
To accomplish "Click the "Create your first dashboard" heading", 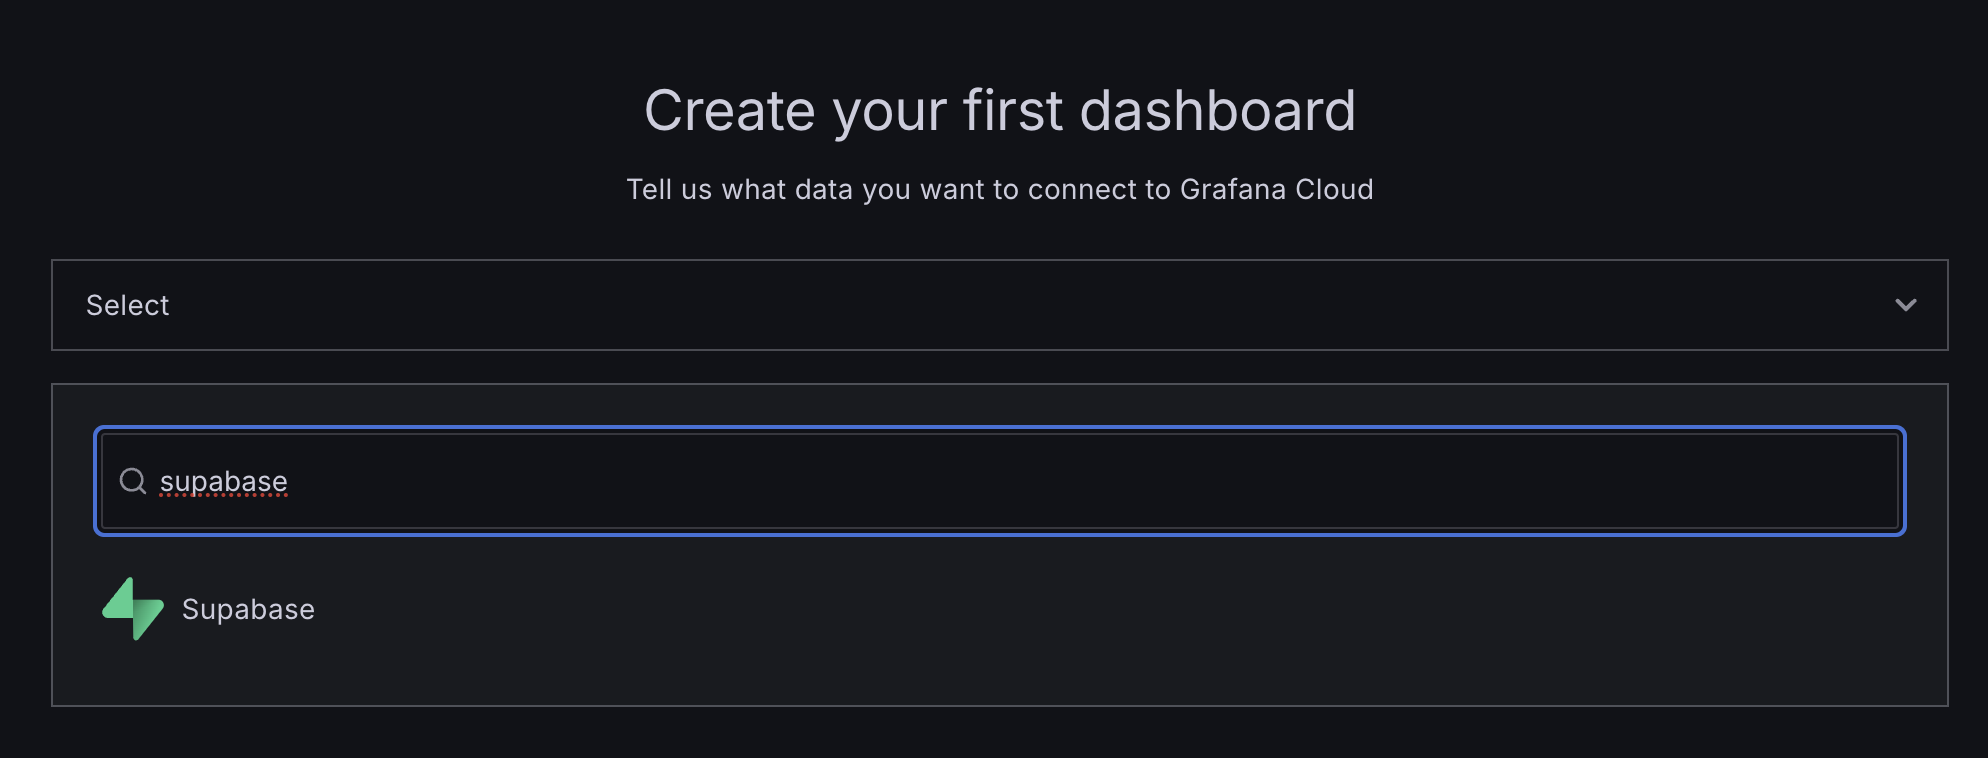I will 999,110.
